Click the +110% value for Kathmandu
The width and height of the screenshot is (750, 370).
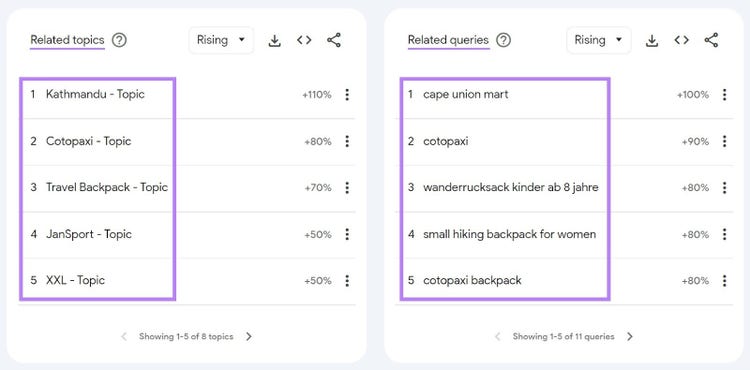(317, 95)
